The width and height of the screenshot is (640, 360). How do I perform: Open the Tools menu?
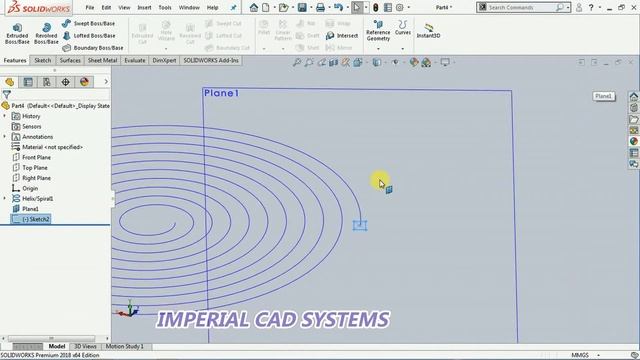click(x=165, y=7)
